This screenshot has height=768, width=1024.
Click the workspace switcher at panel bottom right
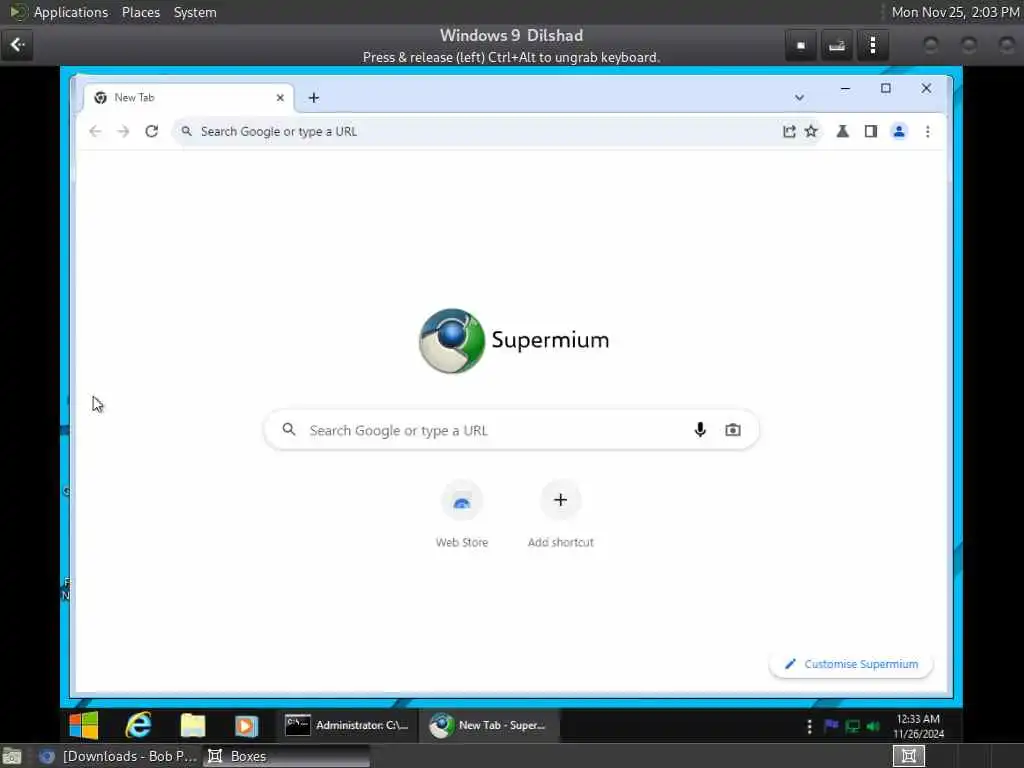click(x=908, y=756)
